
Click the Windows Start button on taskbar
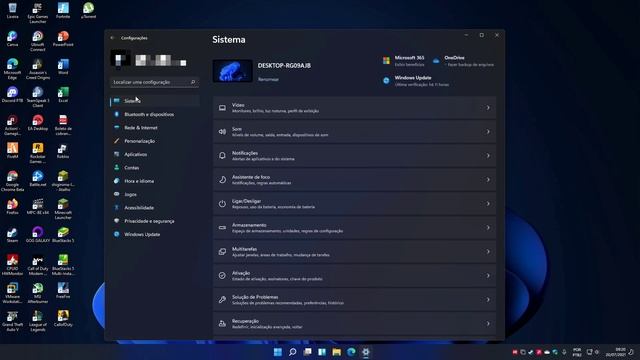(278, 352)
